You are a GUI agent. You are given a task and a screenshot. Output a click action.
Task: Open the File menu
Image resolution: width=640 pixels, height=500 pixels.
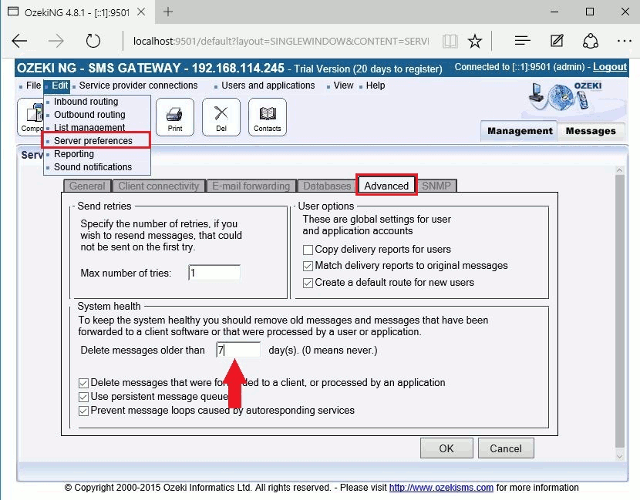33,86
